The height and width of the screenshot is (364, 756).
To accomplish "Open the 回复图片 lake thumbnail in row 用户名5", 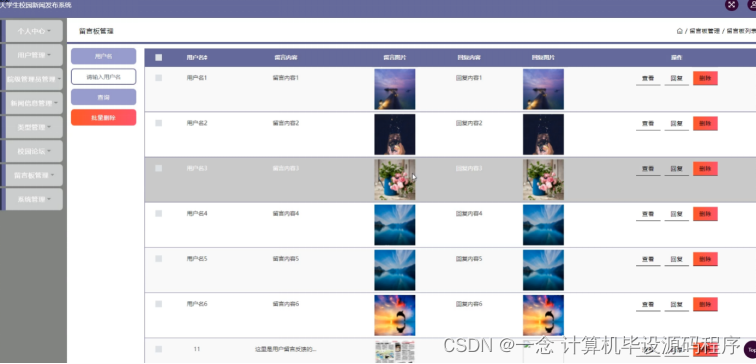I will coord(543,270).
